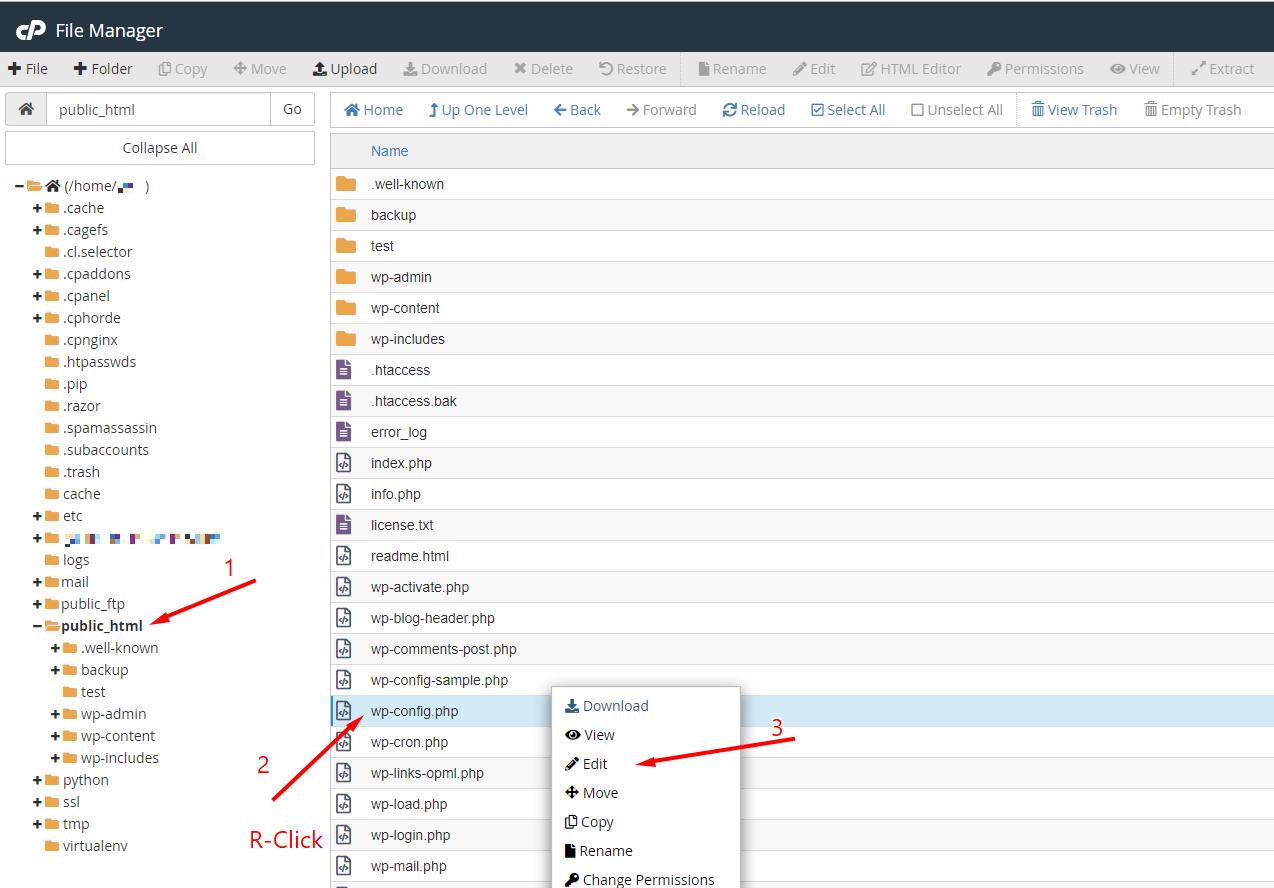
Task: Click Empty Trash
Action: pos(1193,110)
